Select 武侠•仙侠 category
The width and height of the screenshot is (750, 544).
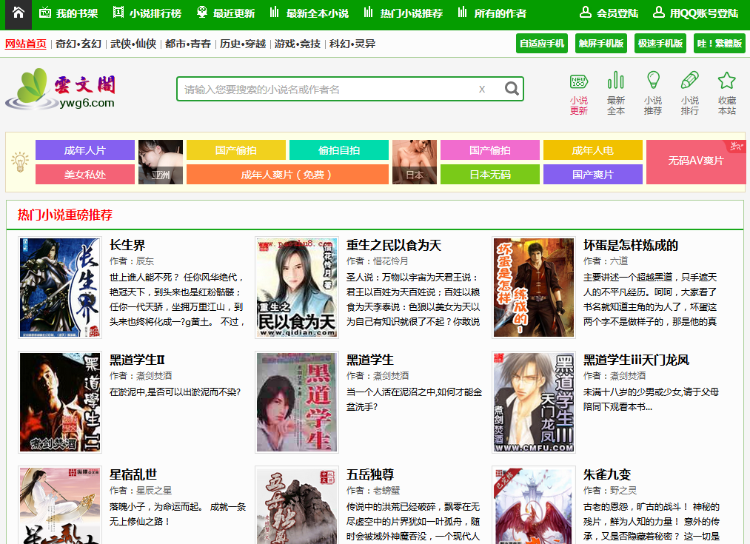pyautogui.click(x=133, y=44)
